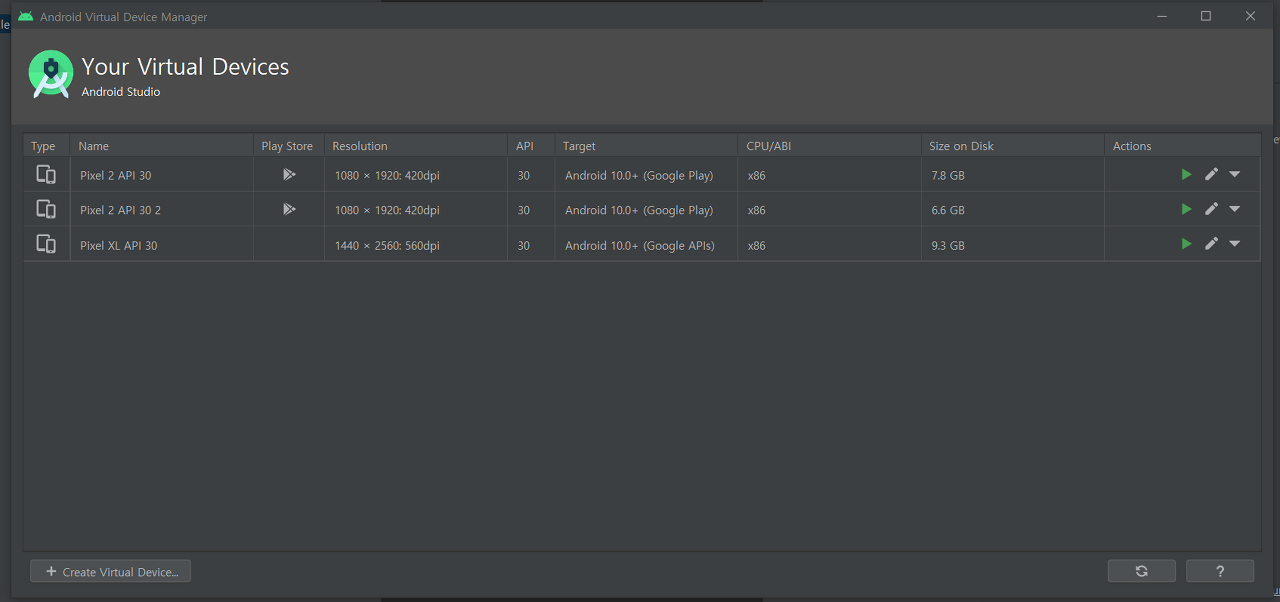Click the device type icon for Pixel XL API 30
Image resolution: width=1280 pixels, height=602 pixels.
46,244
